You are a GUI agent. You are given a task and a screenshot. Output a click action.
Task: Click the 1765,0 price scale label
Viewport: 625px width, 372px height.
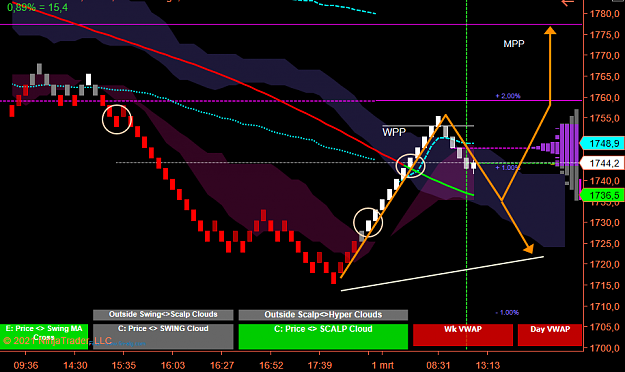pyautogui.click(x=604, y=77)
